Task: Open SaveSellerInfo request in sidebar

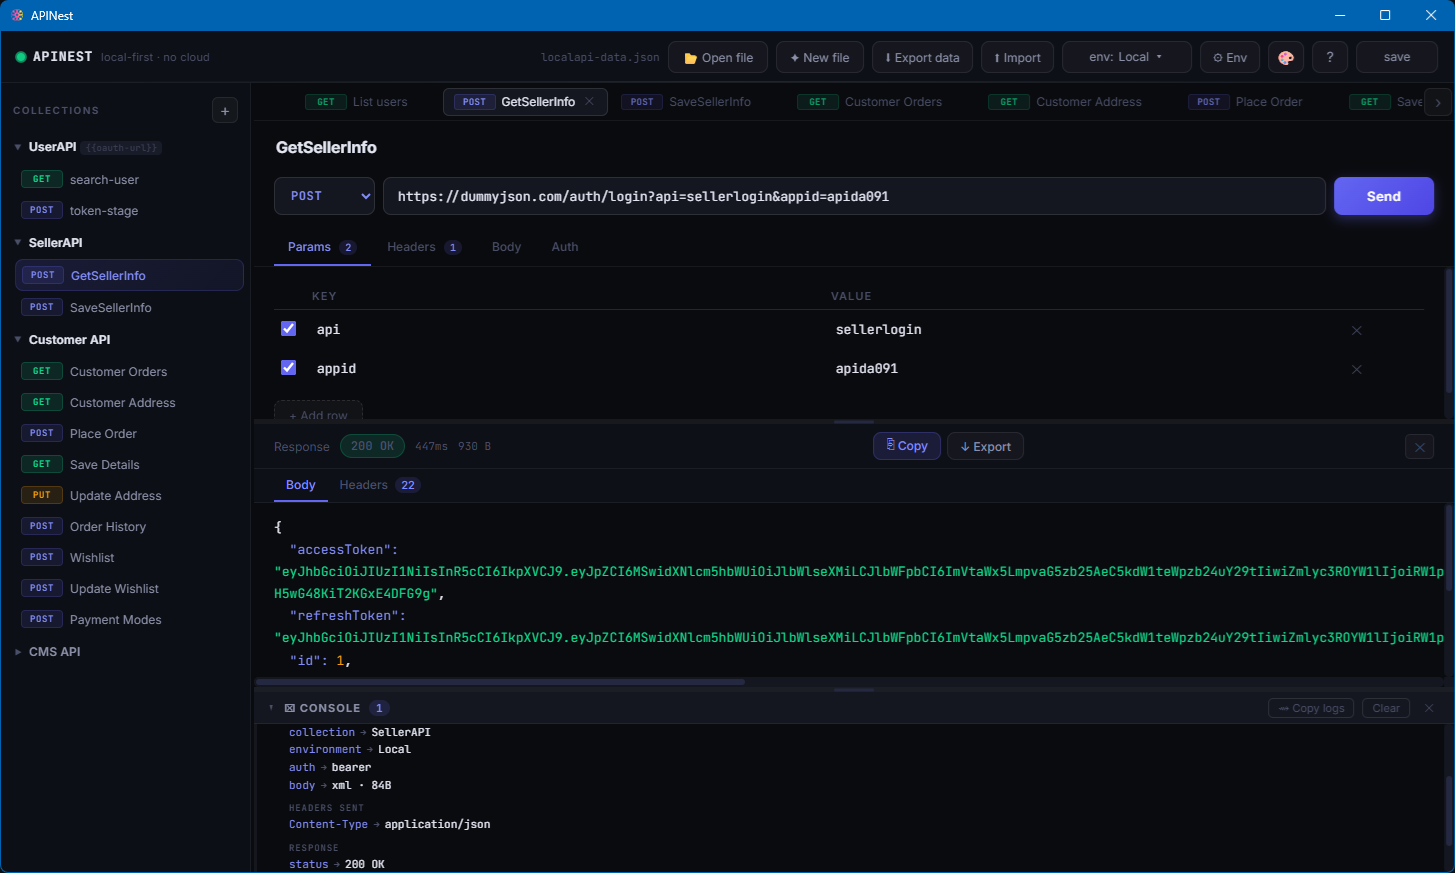Action: [x=129, y=308]
